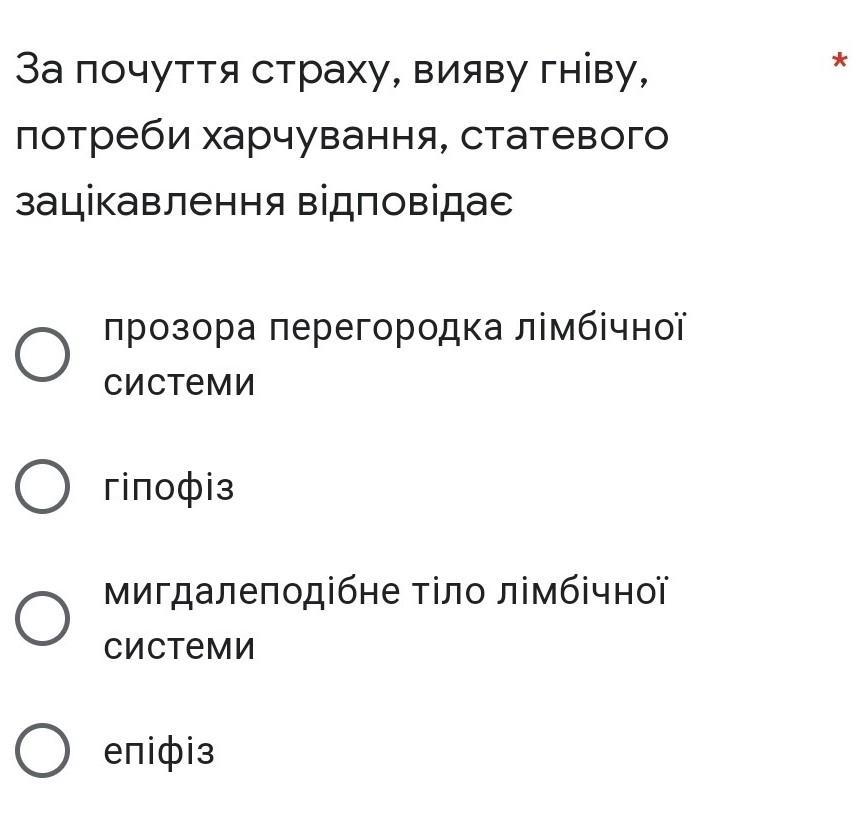Click the label прозора перегородка лімбічної

(394, 329)
